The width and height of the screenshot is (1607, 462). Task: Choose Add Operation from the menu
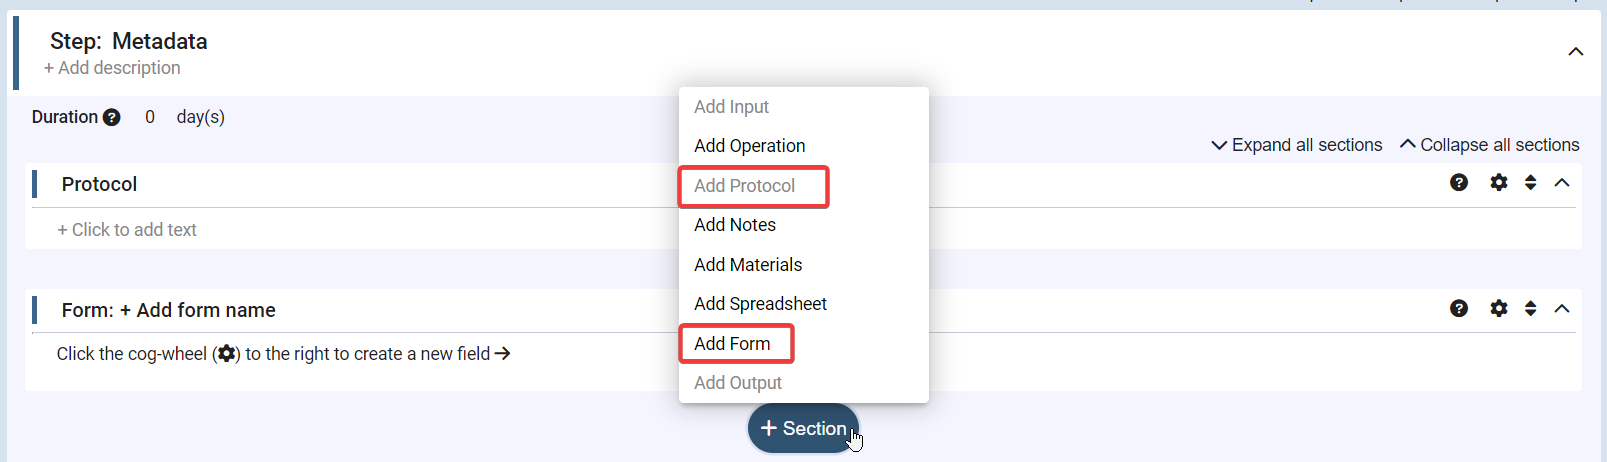(x=749, y=146)
